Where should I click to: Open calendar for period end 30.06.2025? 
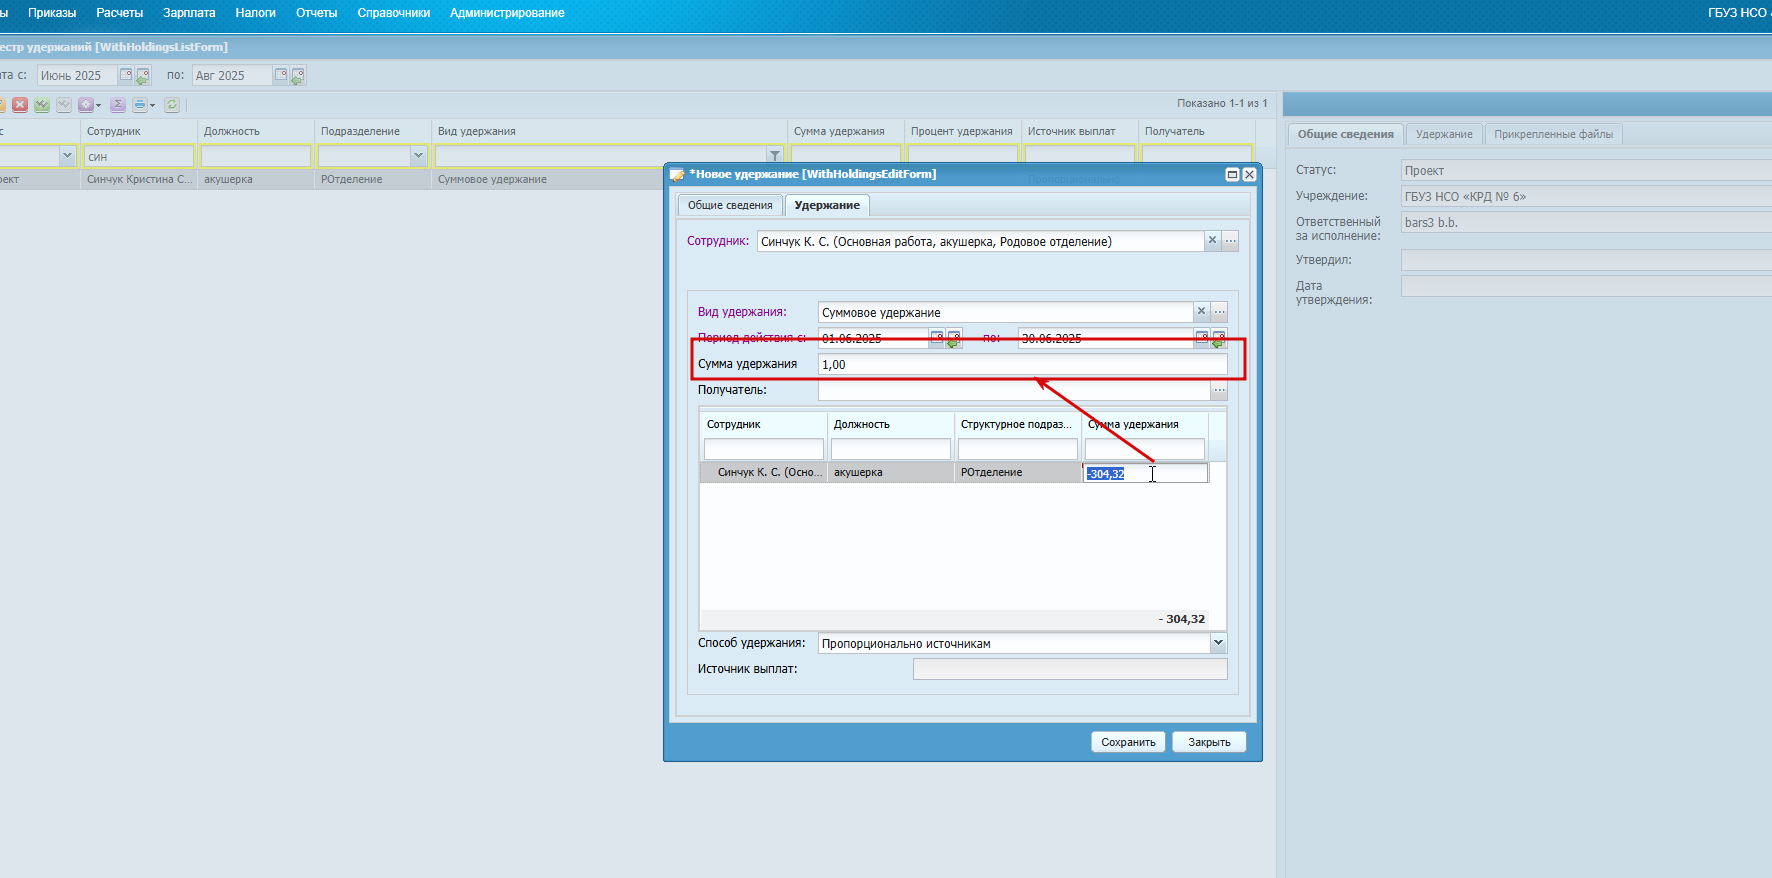1202,338
